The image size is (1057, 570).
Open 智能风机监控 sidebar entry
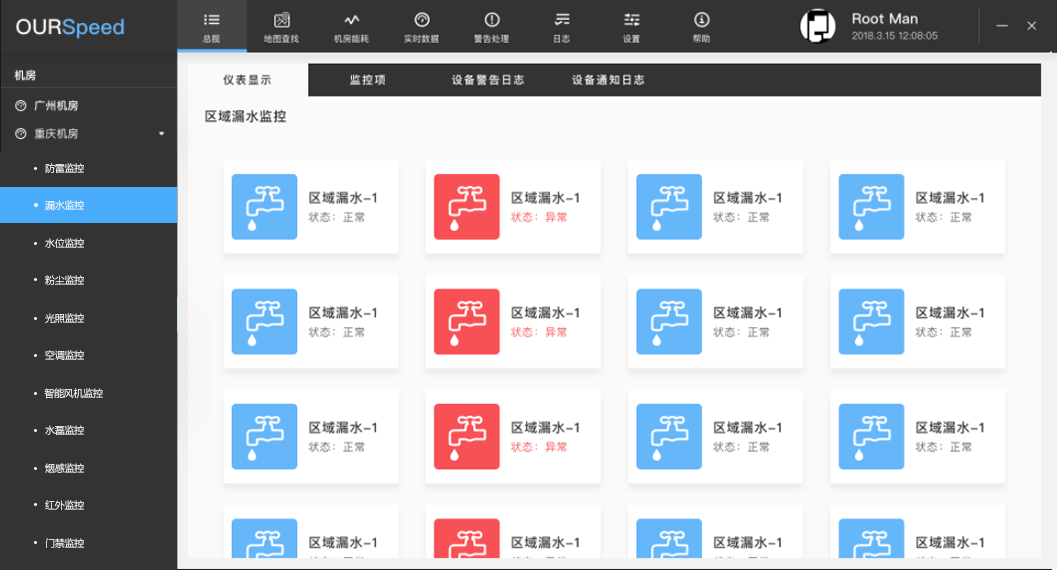click(x=74, y=393)
